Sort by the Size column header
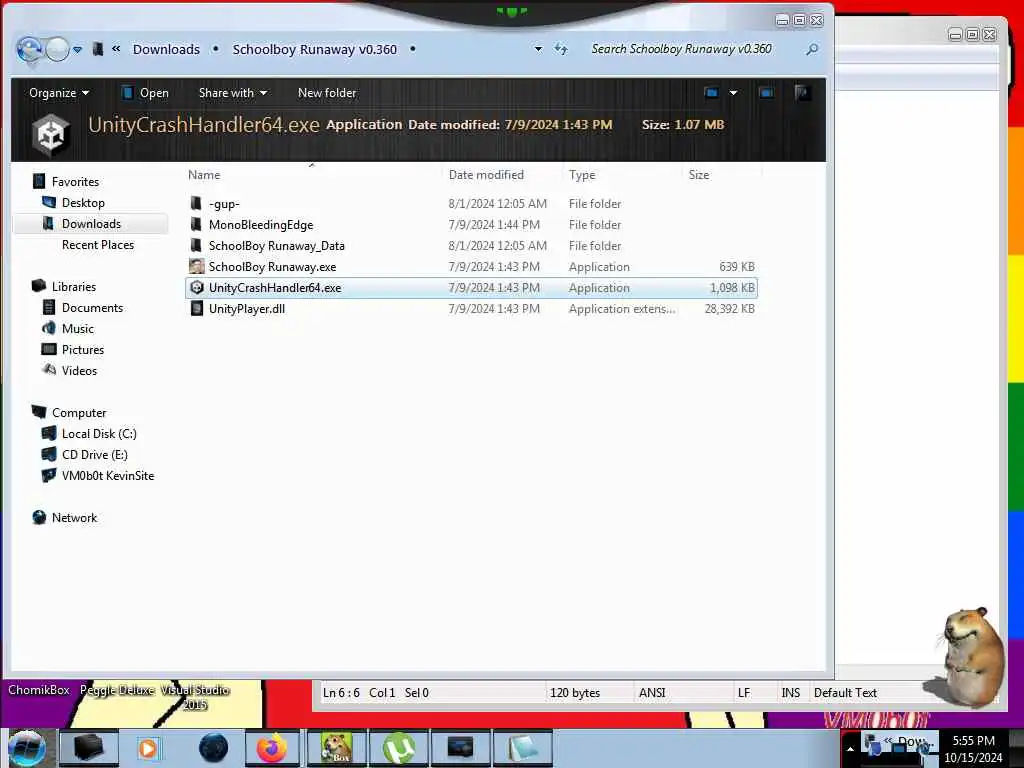Image resolution: width=1024 pixels, height=768 pixels. [x=699, y=175]
